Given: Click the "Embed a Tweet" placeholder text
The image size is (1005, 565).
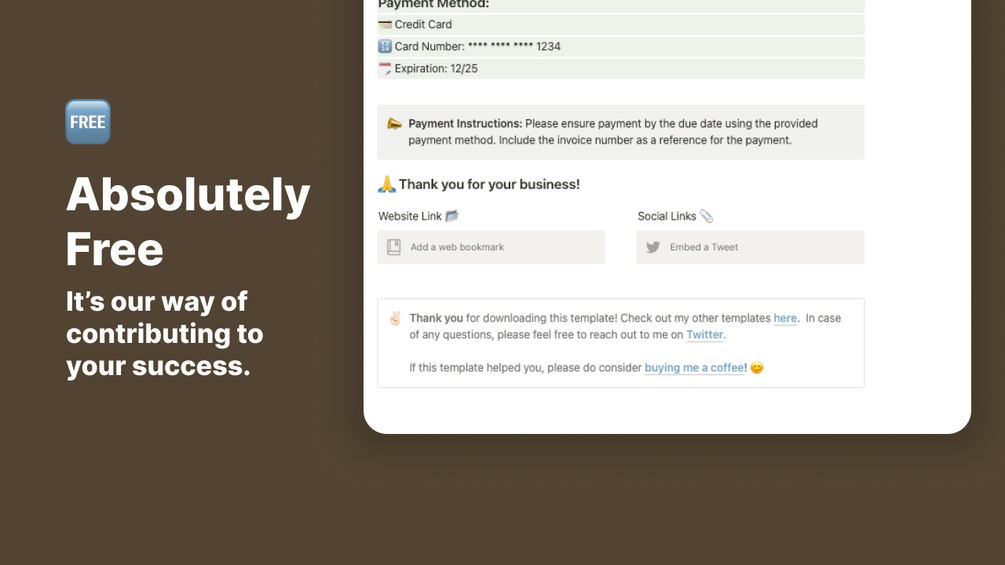Looking at the screenshot, I should (x=704, y=247).
